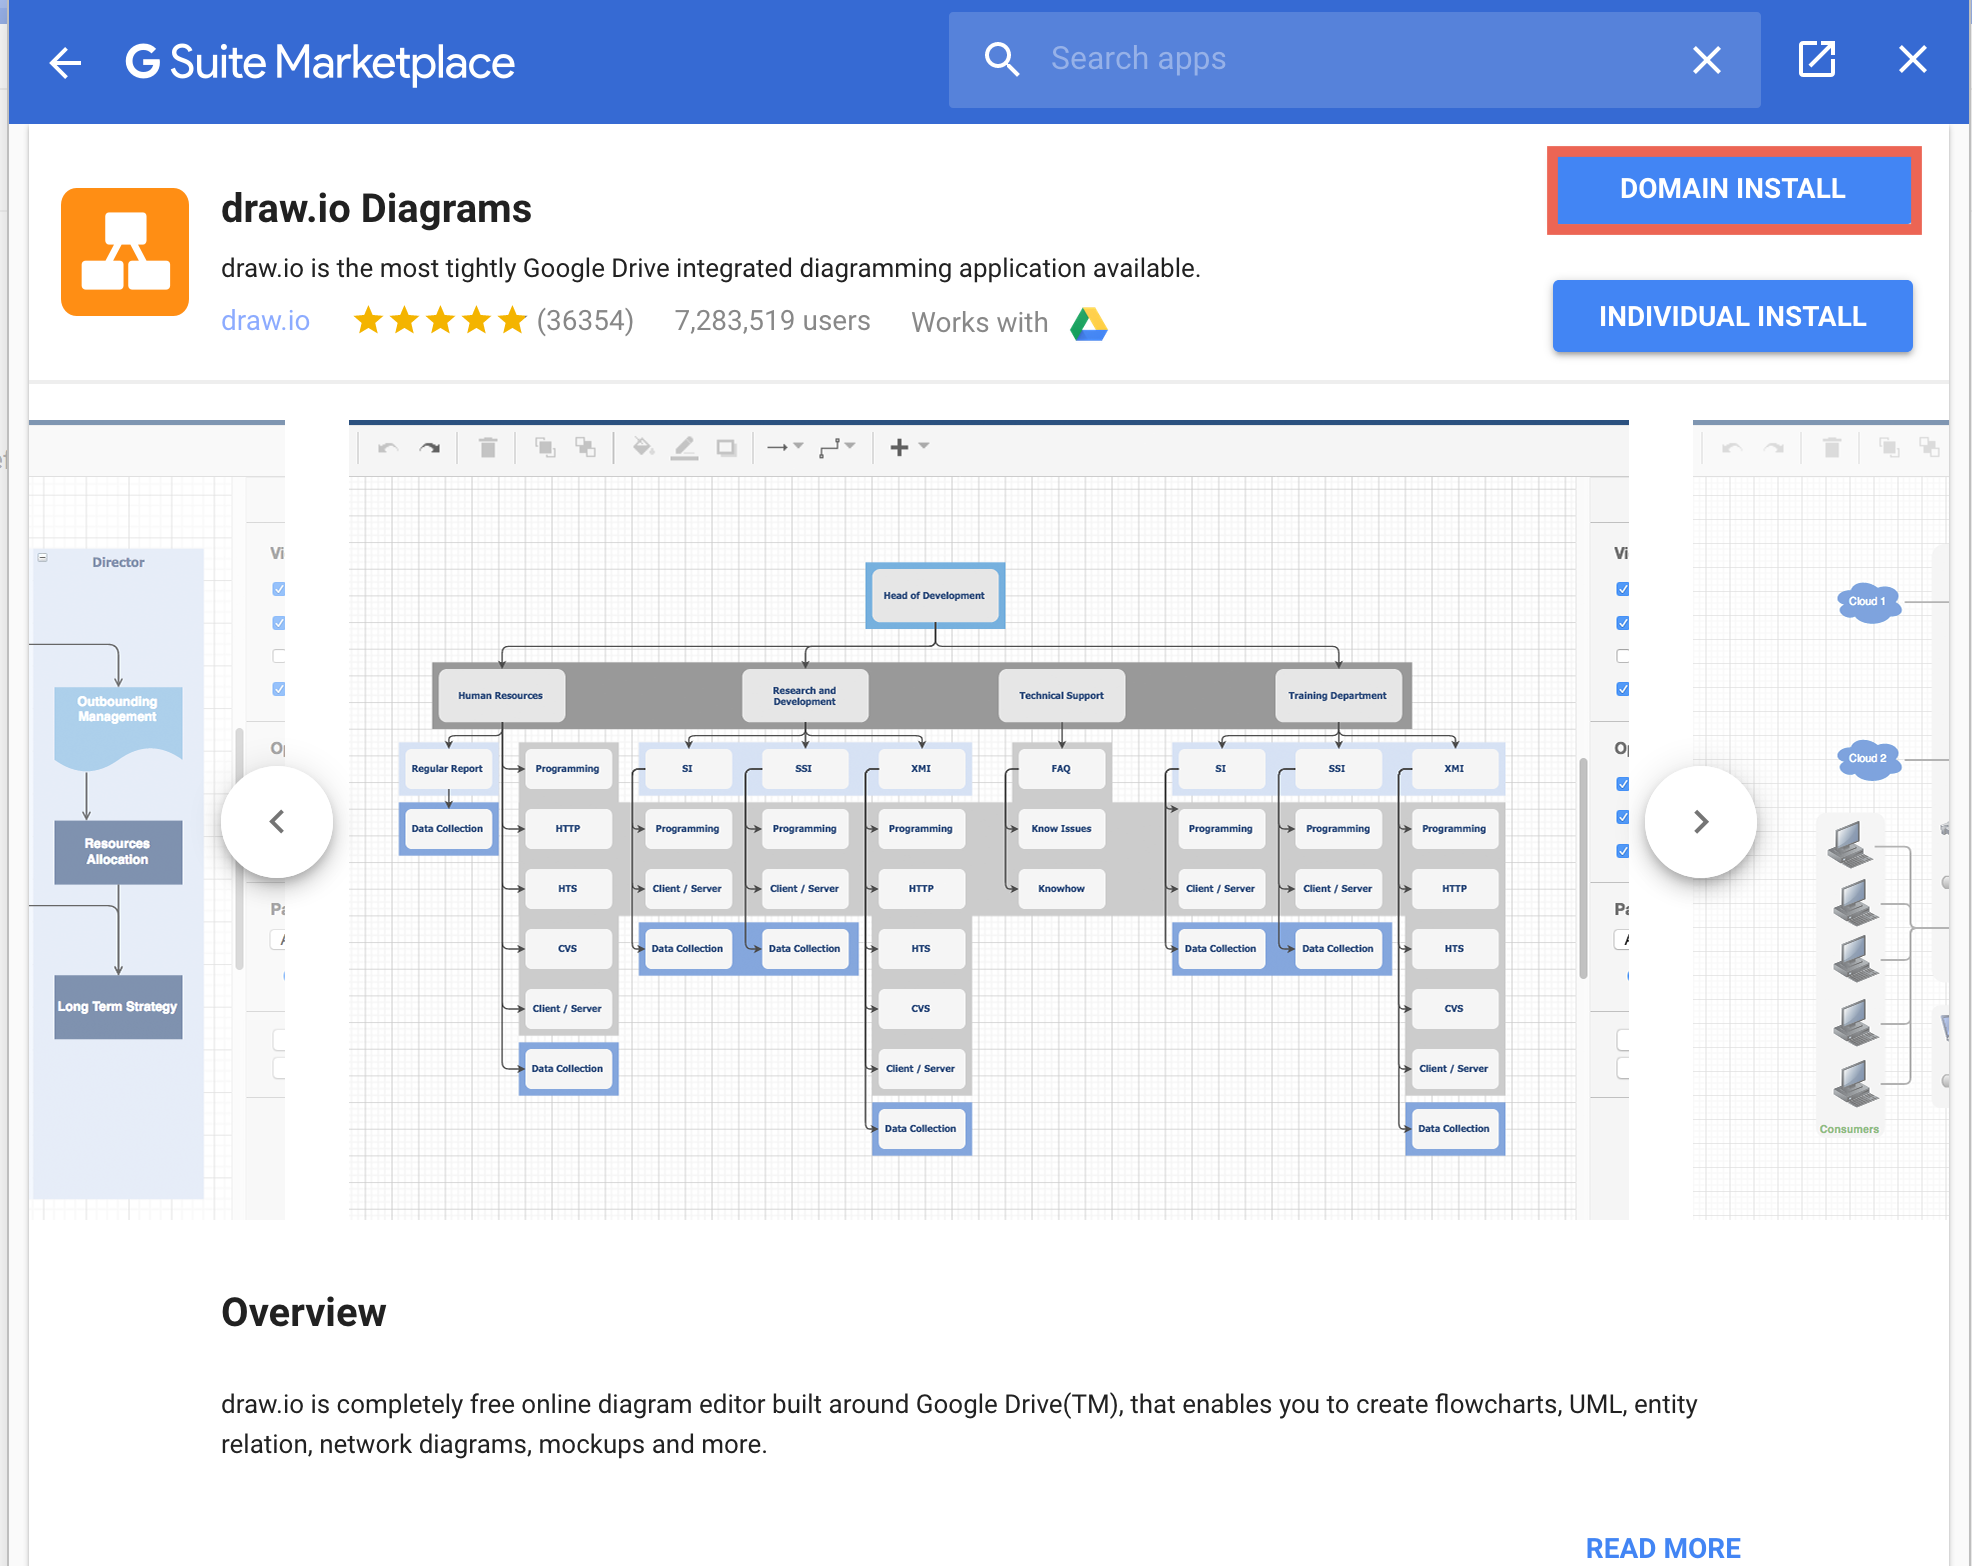Click the Overview heading

[303, 1313]
